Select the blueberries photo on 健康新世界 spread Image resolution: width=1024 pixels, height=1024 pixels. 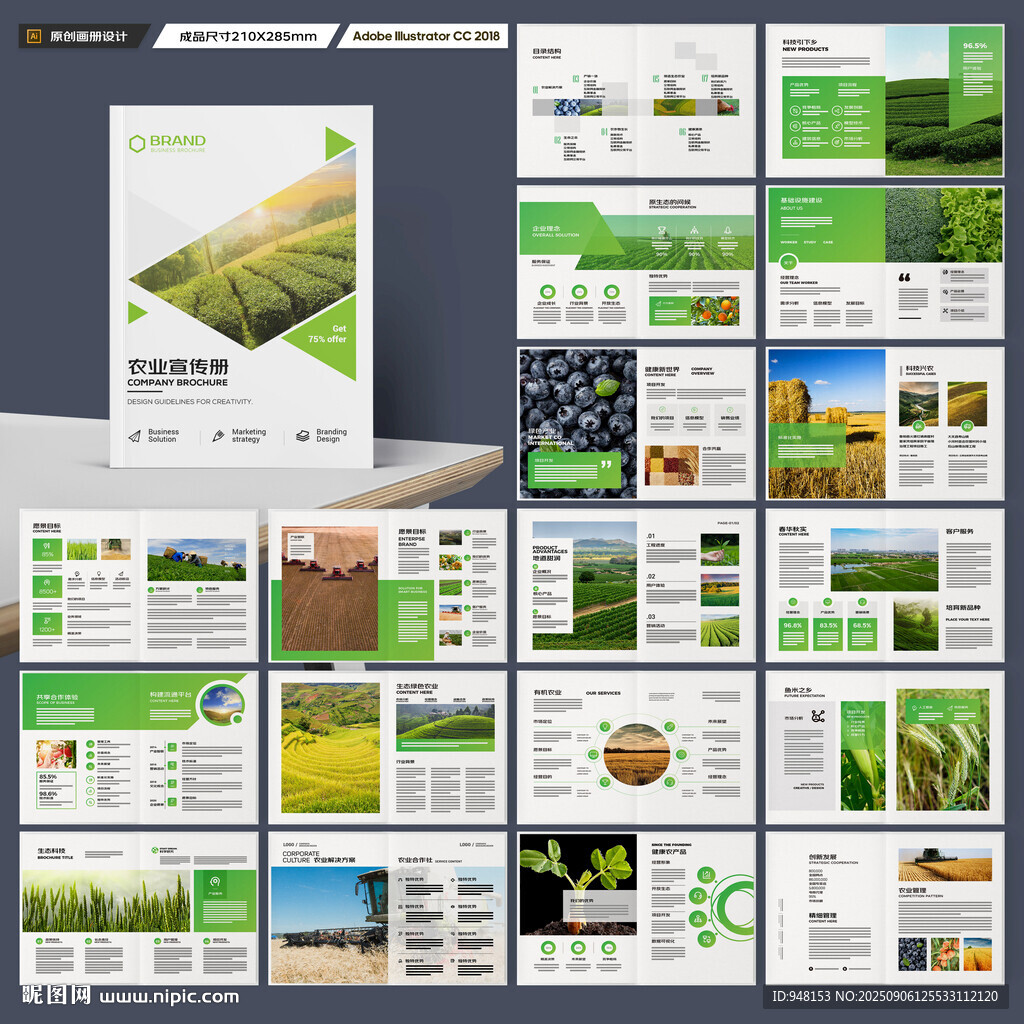[577, 423]
